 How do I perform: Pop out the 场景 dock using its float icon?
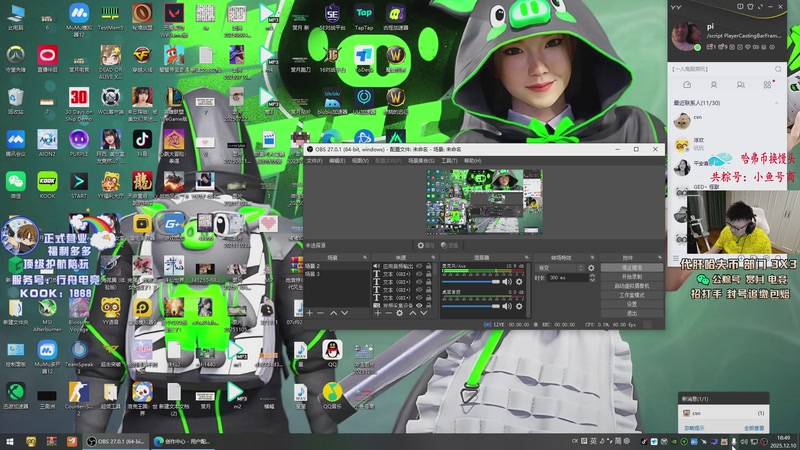pos(365,257)
